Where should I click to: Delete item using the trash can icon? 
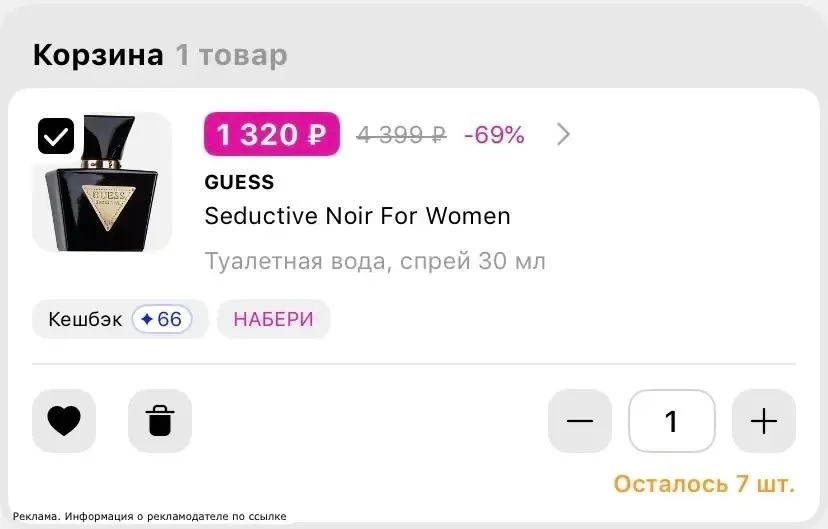tap(160, 421)
